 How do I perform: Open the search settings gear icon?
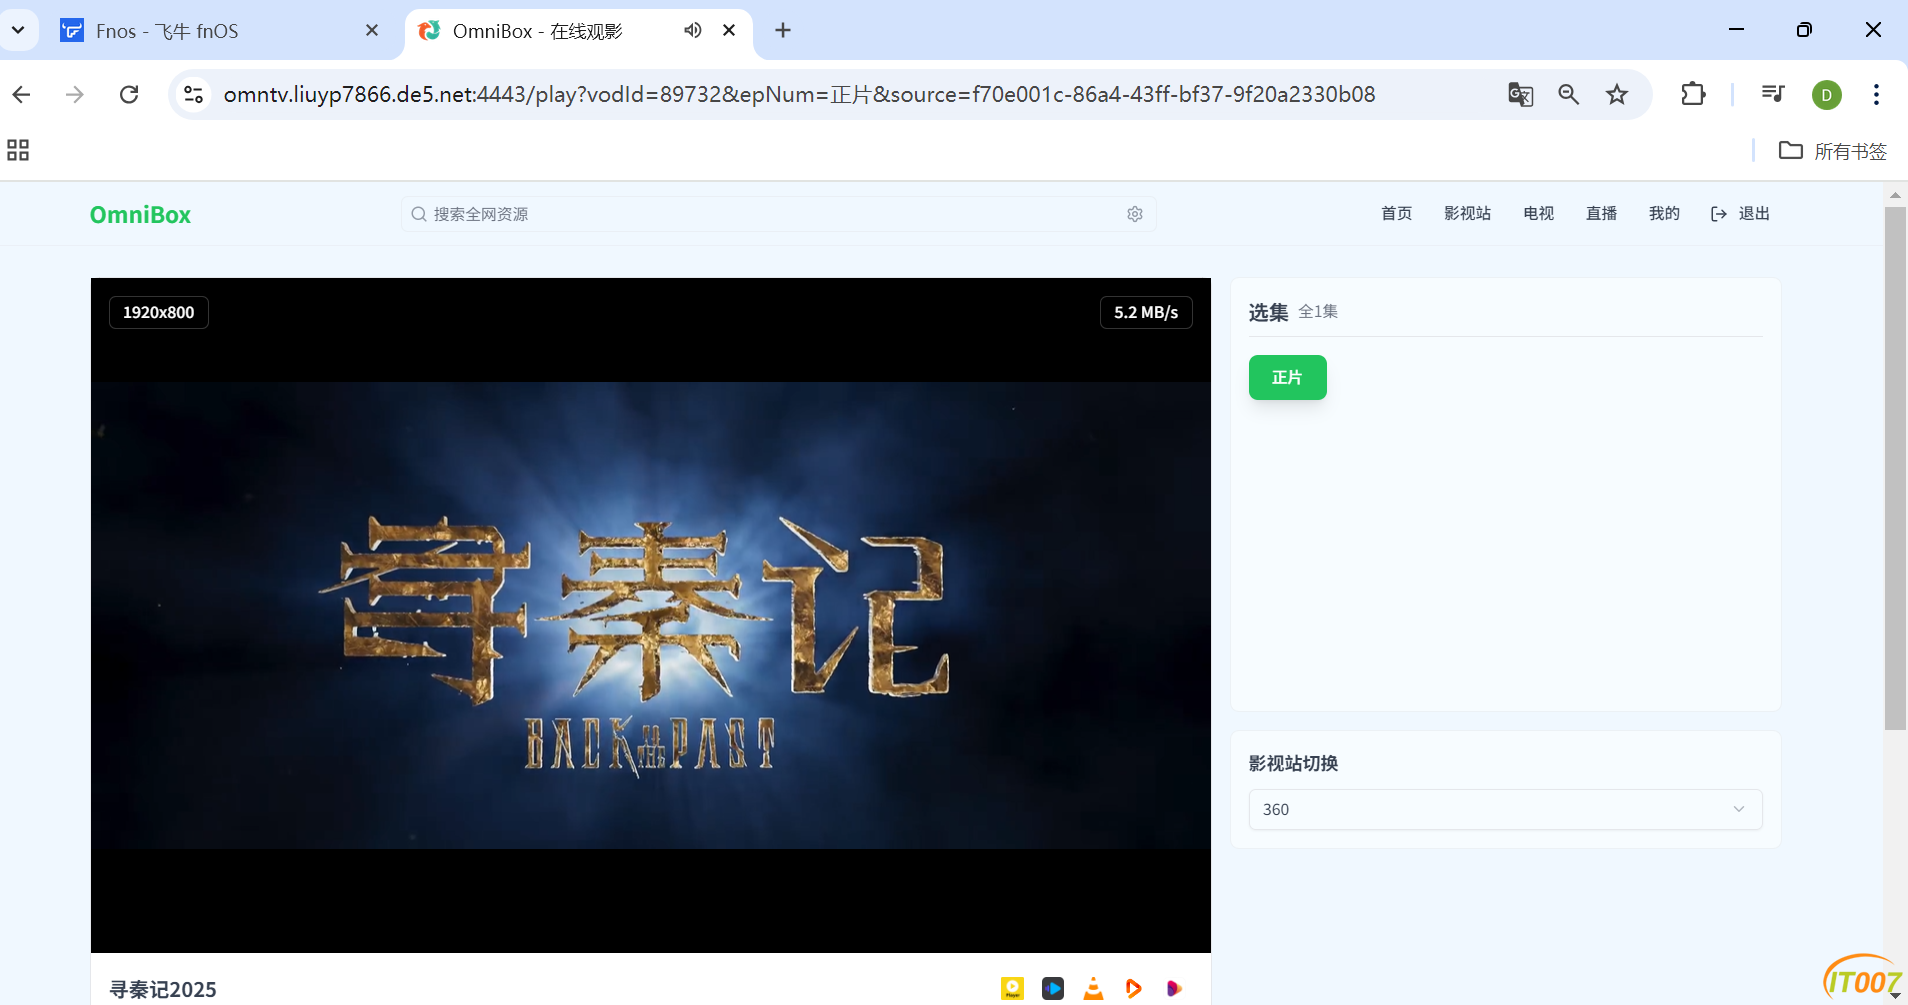(x=1134, y=213)
